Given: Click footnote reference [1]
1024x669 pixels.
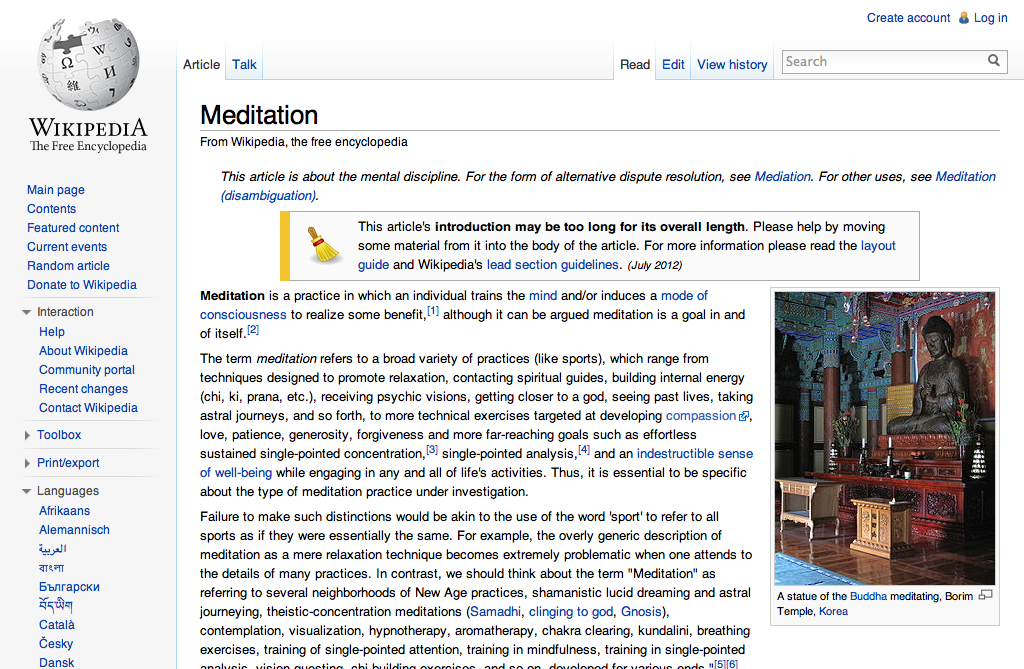Looking at the screenshot, I should pyautogui.click(x=432, y=311).
